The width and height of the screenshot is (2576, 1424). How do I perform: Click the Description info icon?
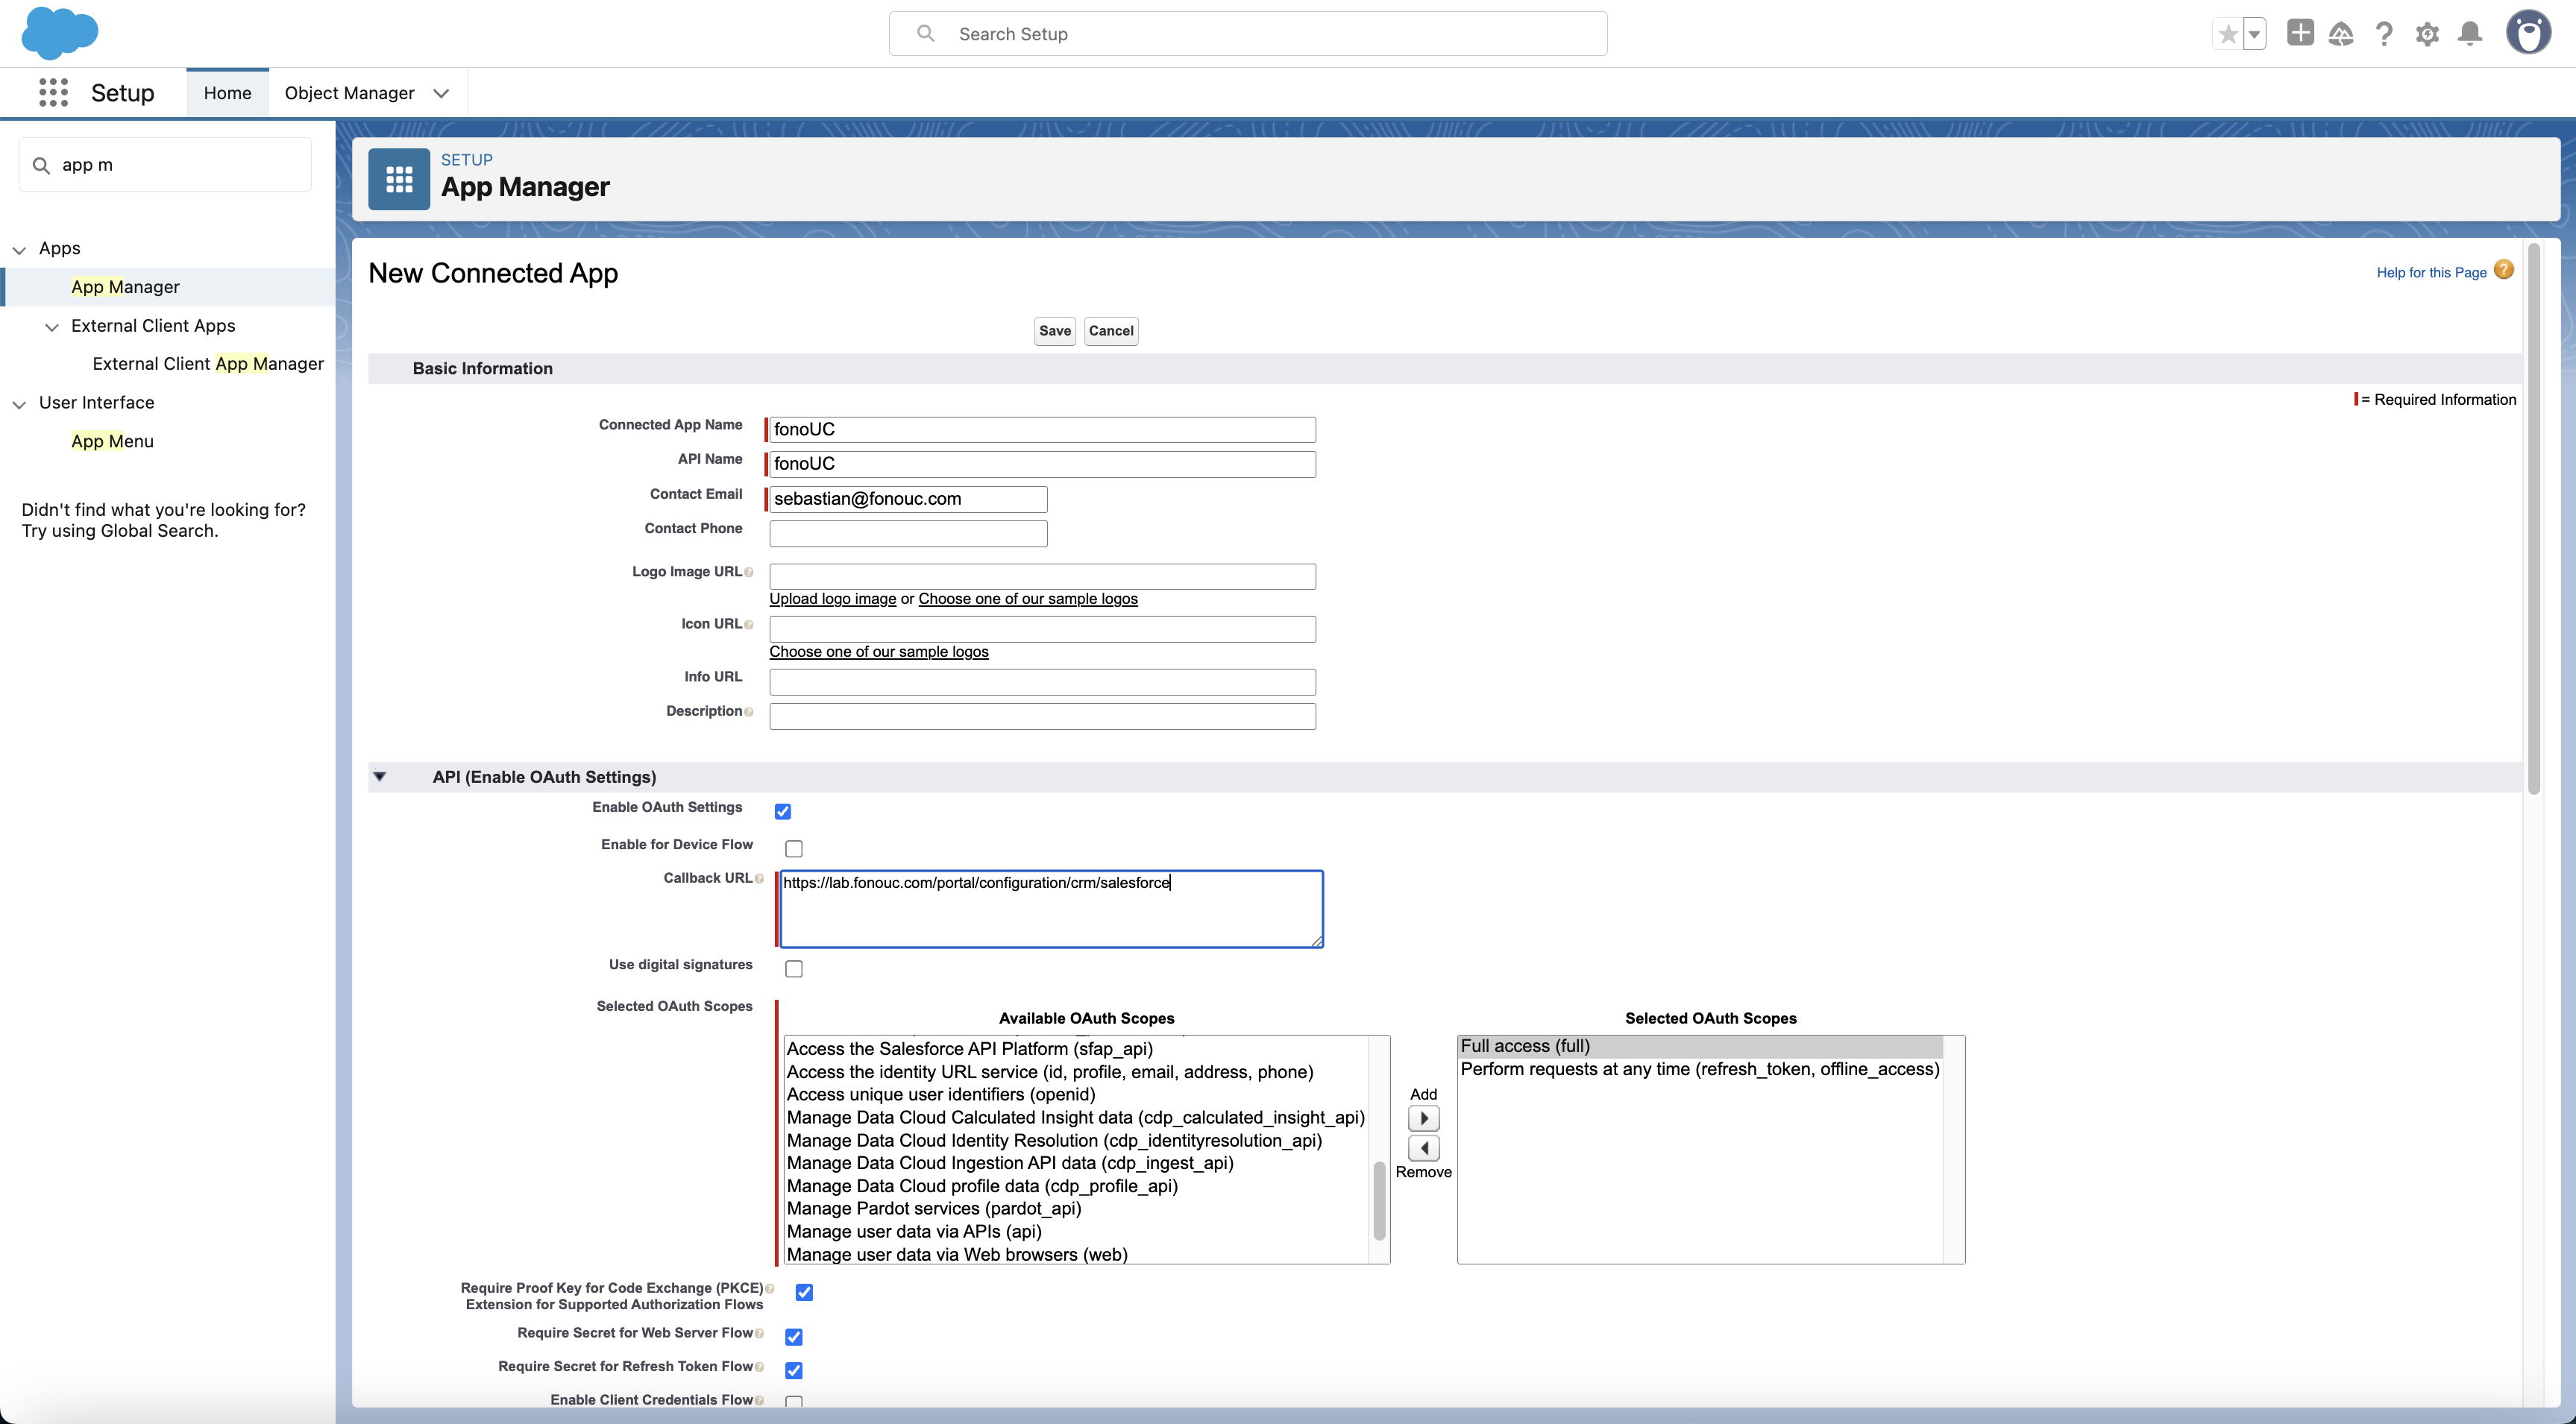point(749,711)
